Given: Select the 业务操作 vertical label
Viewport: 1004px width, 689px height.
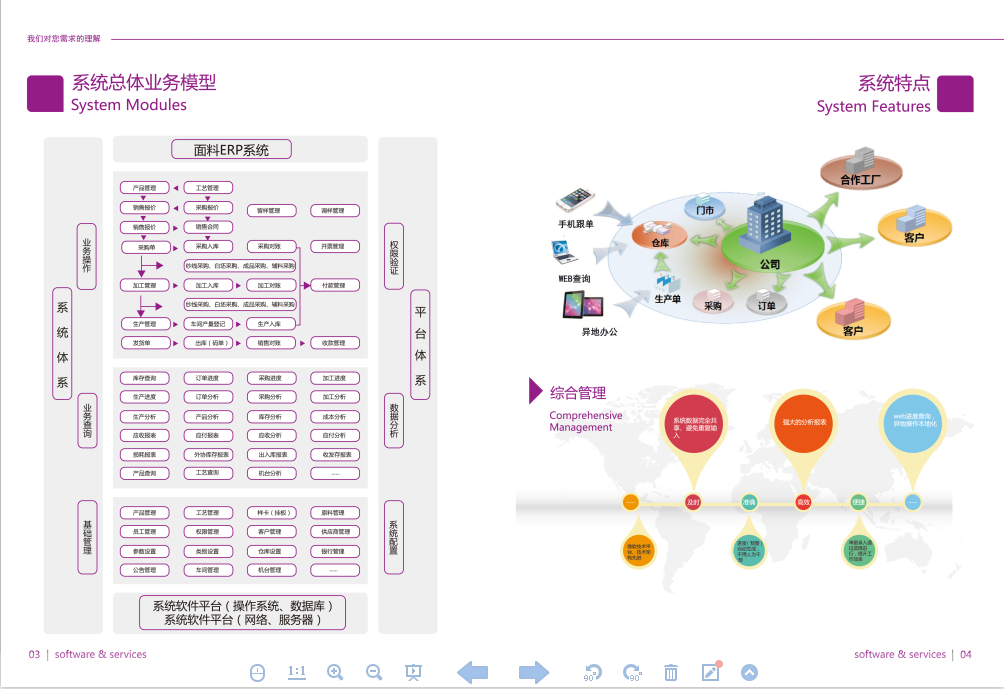Looking at the screenshot, I should pyautogui.click(x=87, y=256).
